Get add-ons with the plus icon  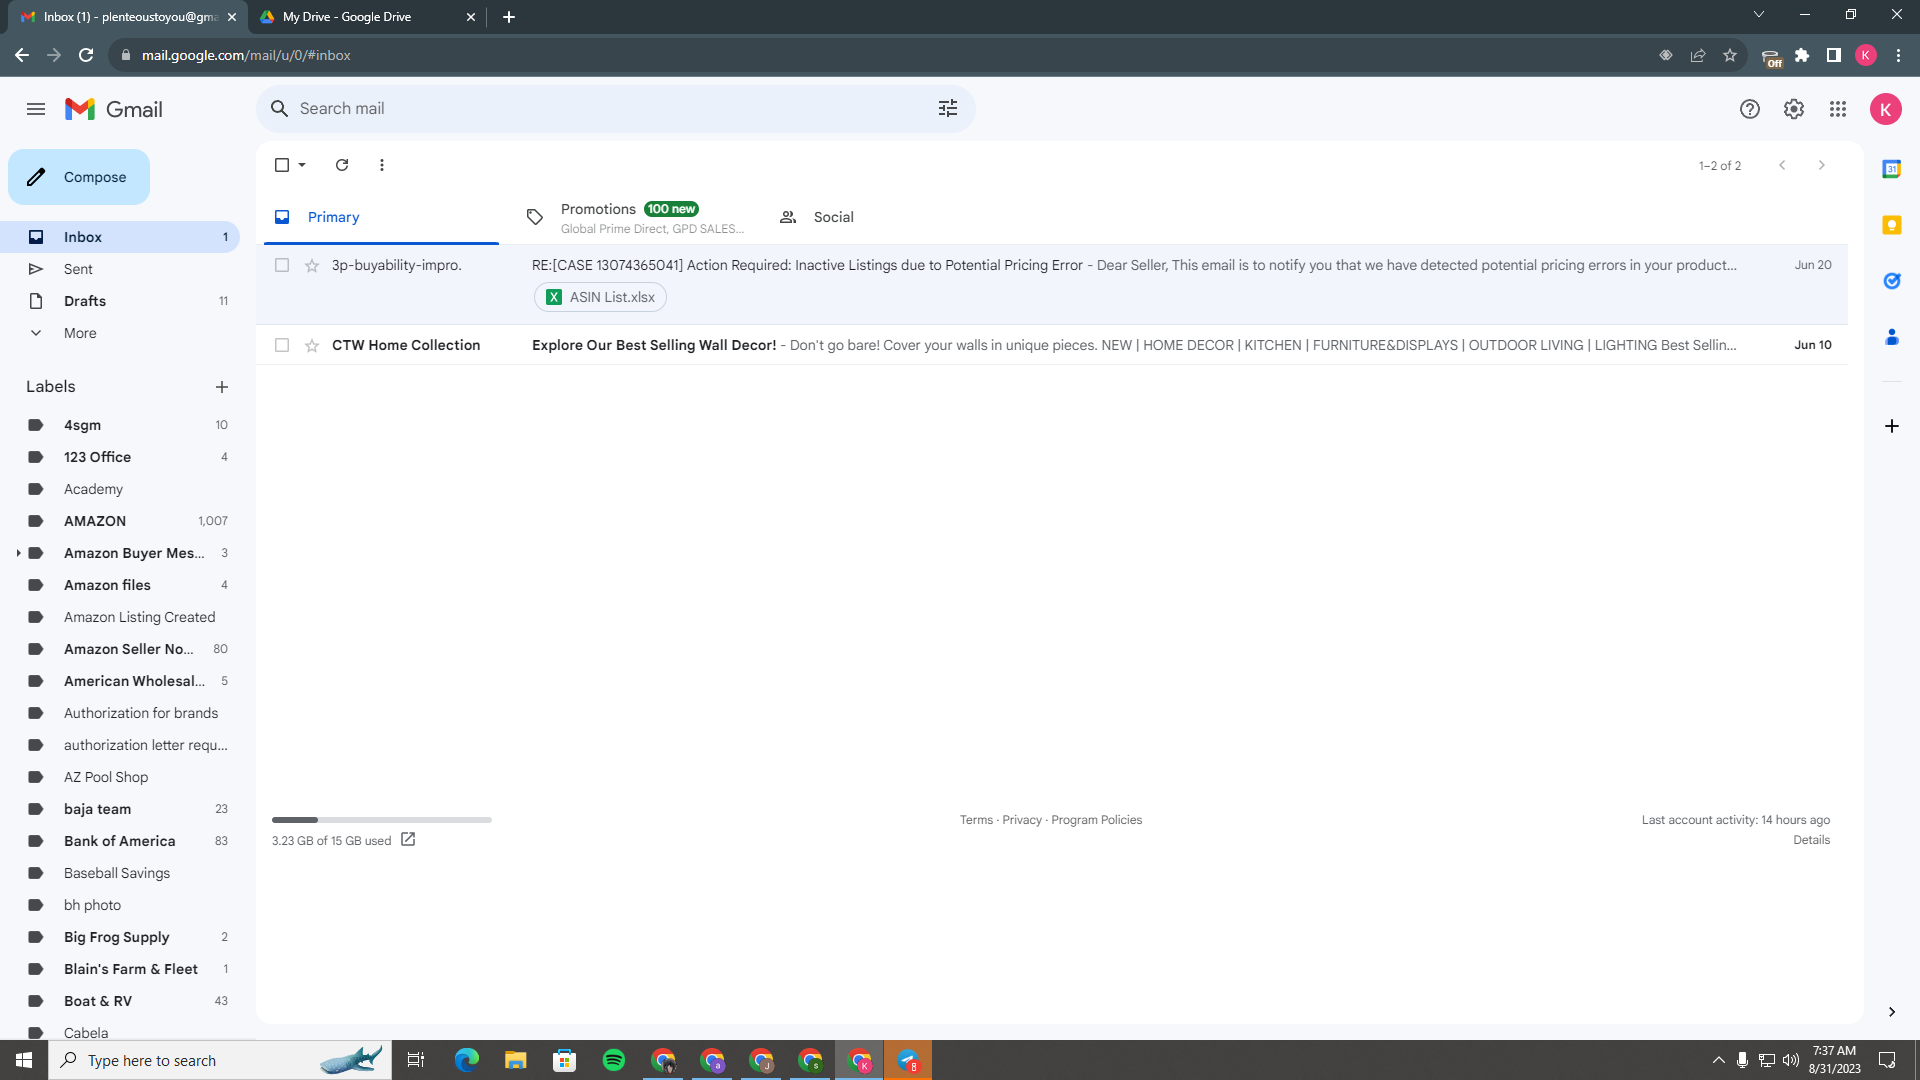1891,426
